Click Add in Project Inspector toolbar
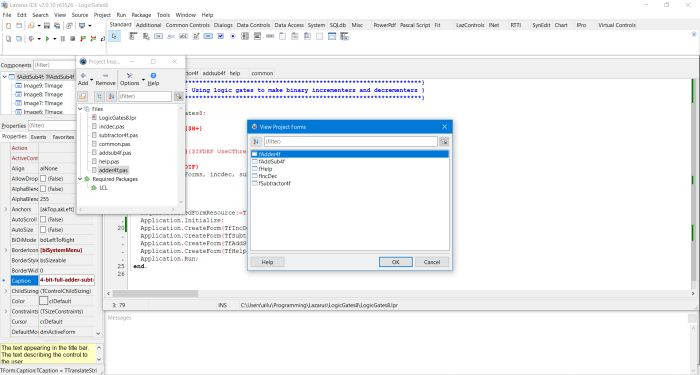 tap(83, 79)
